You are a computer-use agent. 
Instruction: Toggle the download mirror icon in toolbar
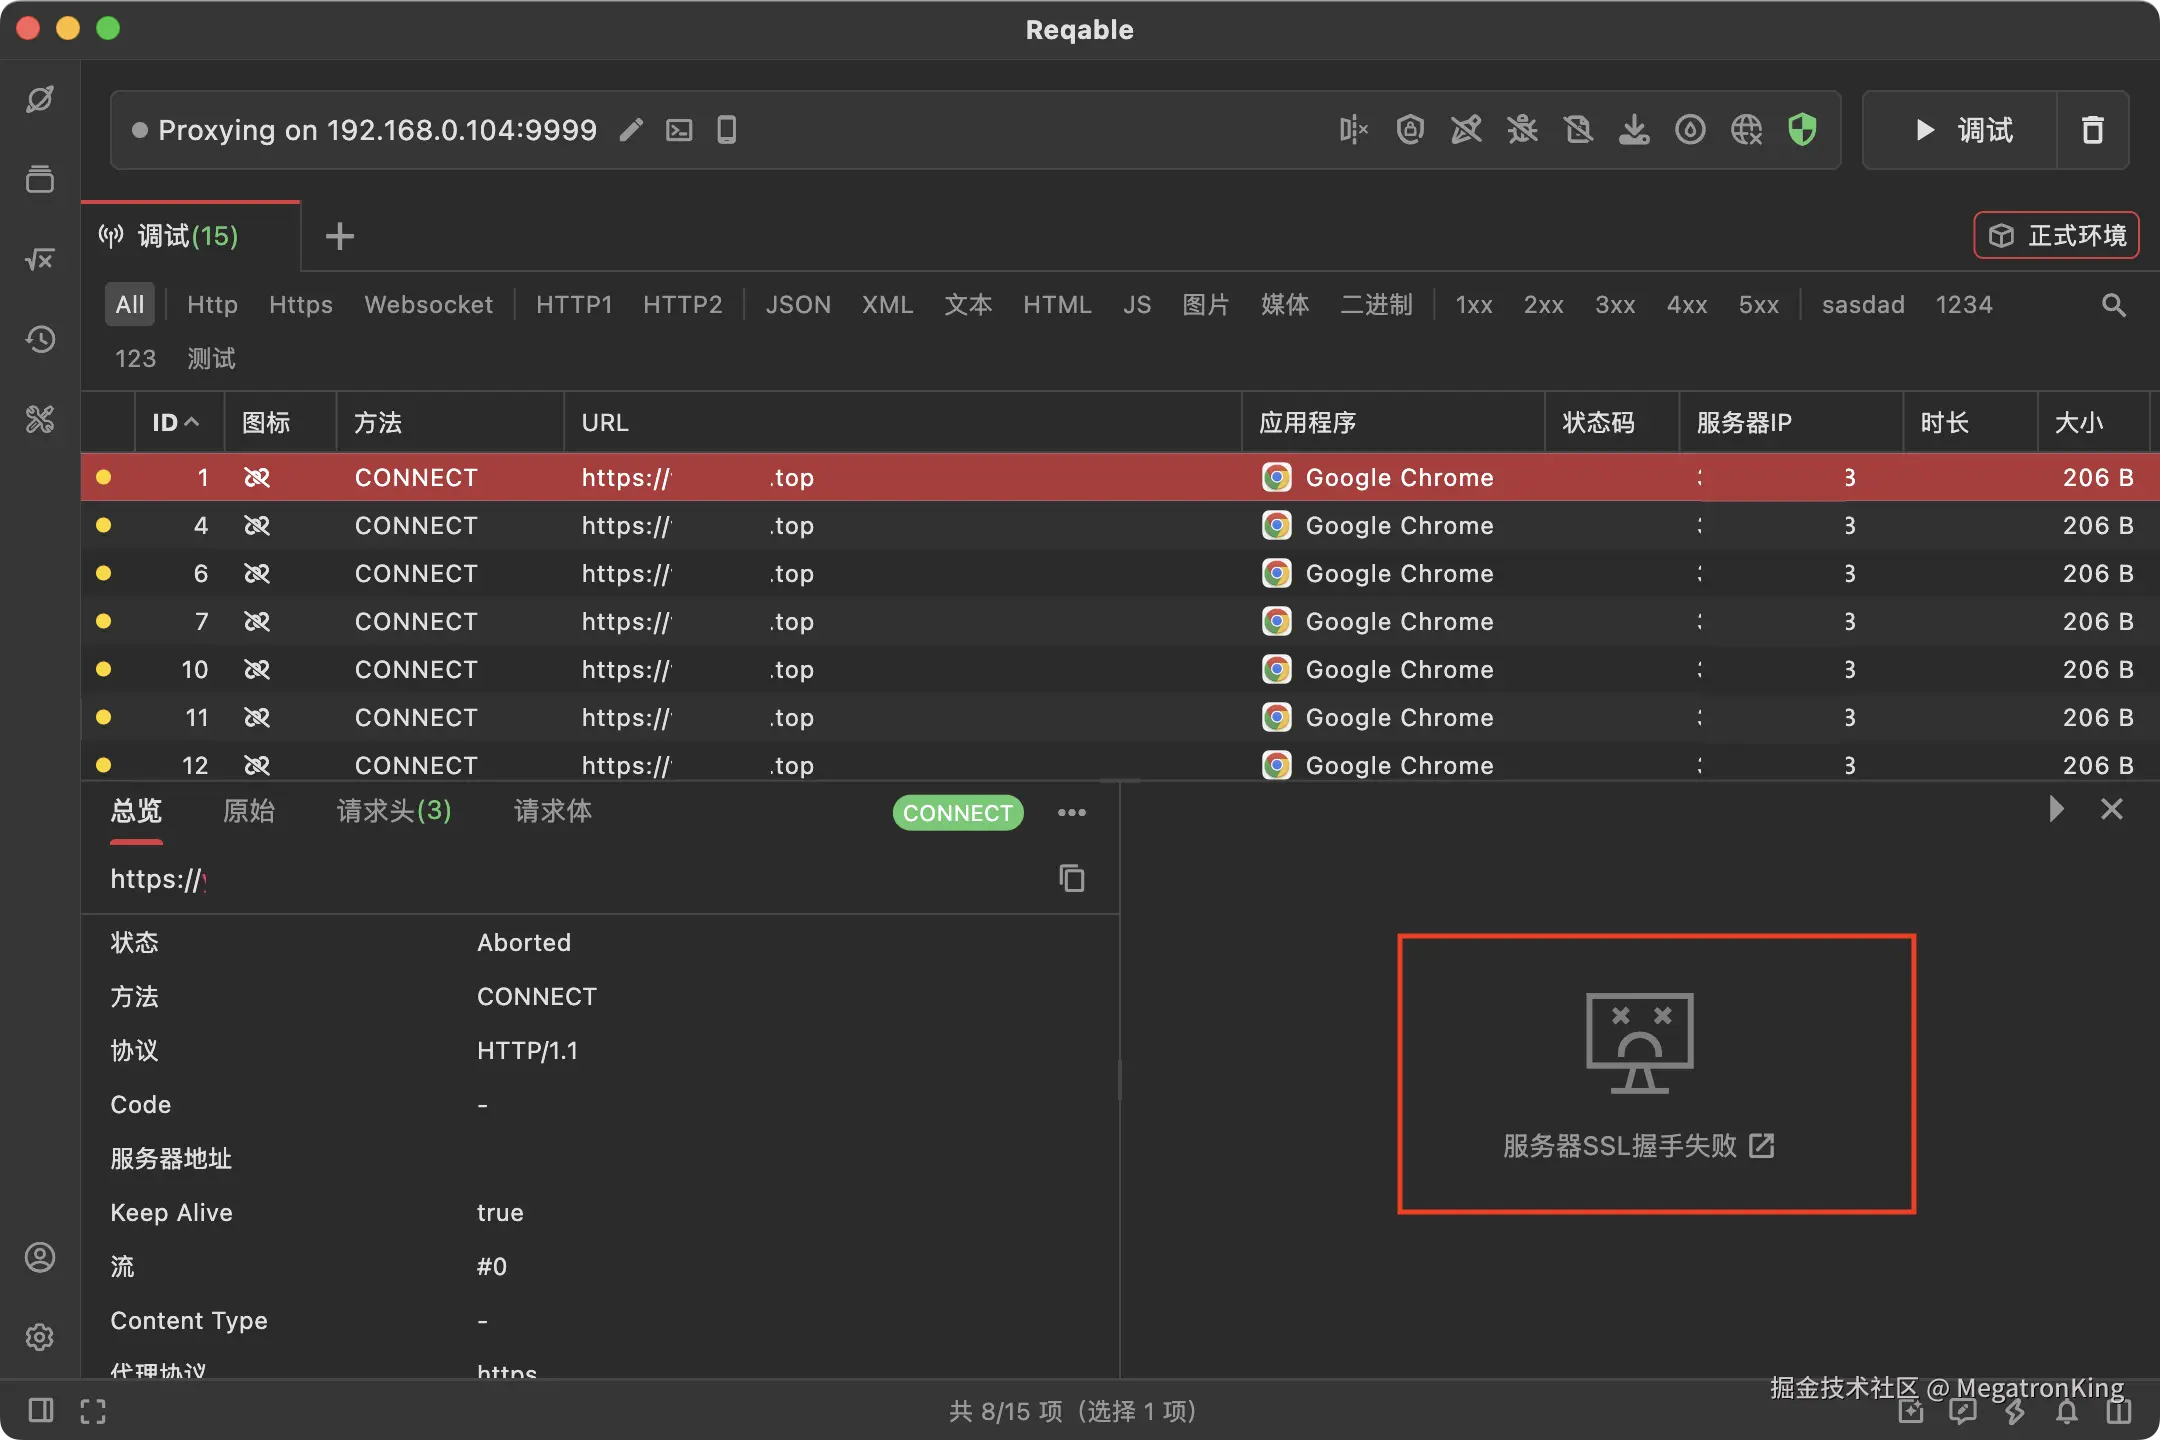(x=1634, y=130)
